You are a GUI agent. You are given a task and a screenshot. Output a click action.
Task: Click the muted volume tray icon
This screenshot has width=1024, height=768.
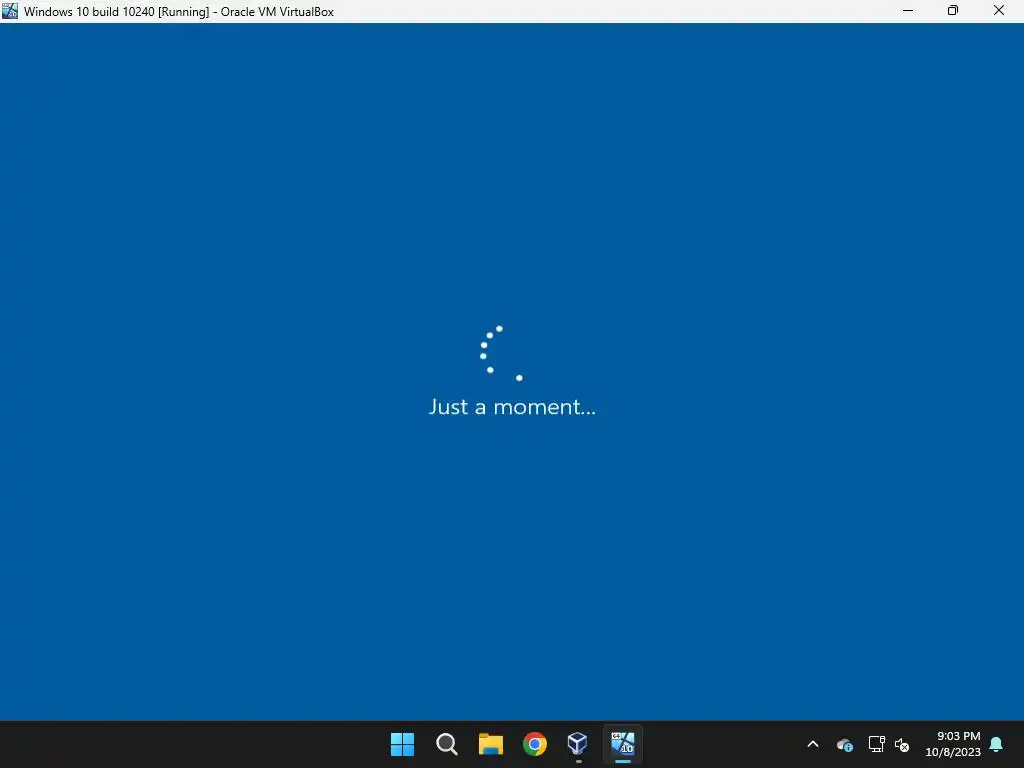pos(903,744)
